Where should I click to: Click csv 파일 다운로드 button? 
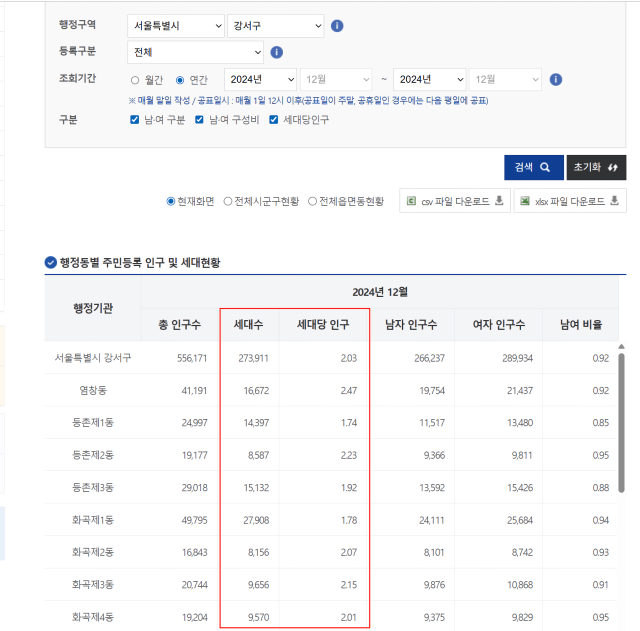point(455,201)
